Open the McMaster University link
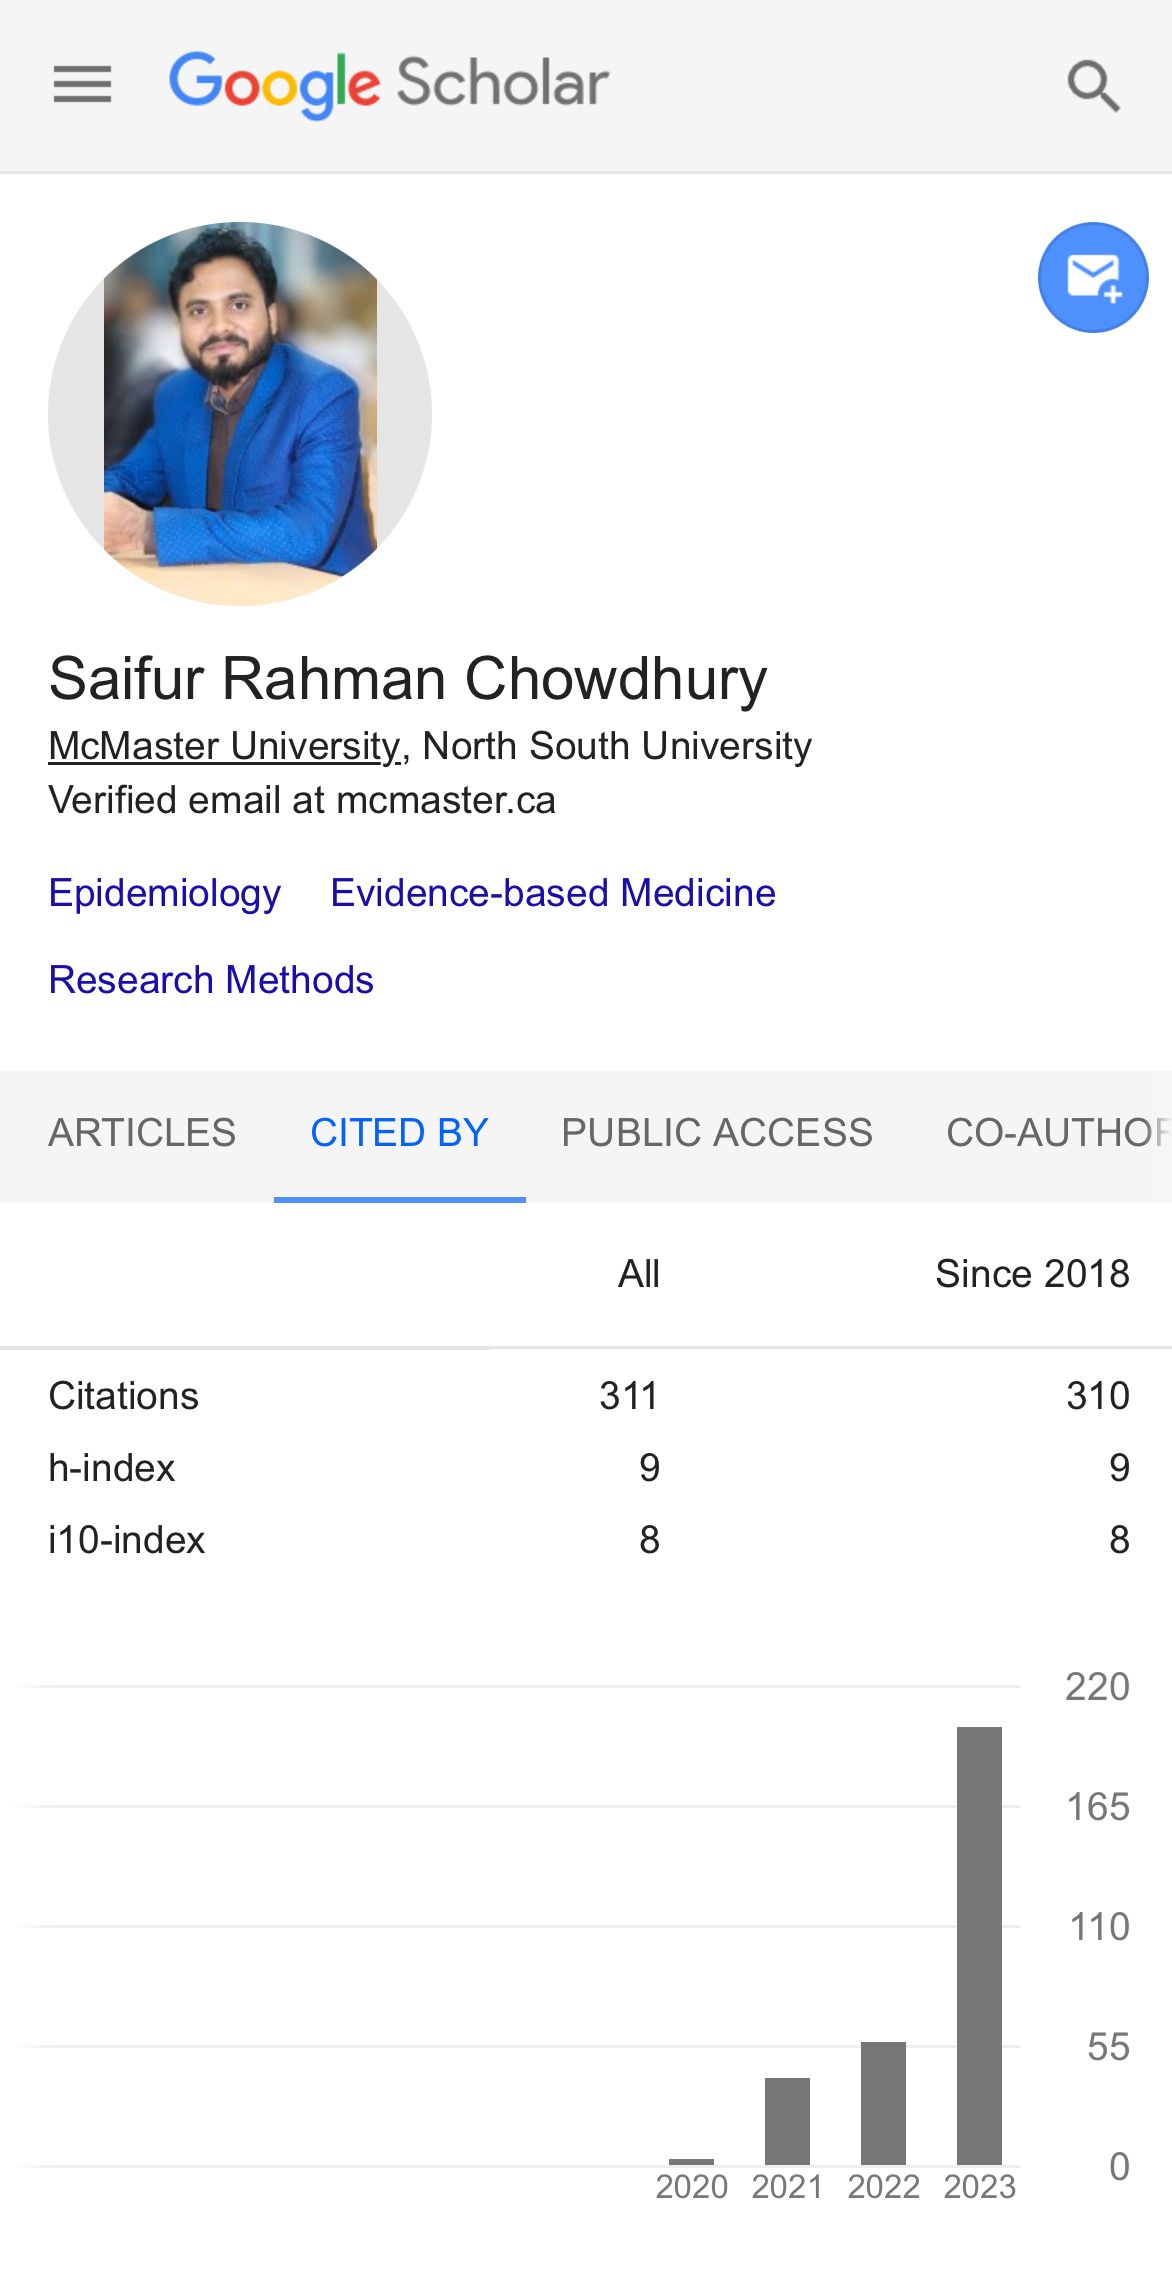 (x=224, y=746)
